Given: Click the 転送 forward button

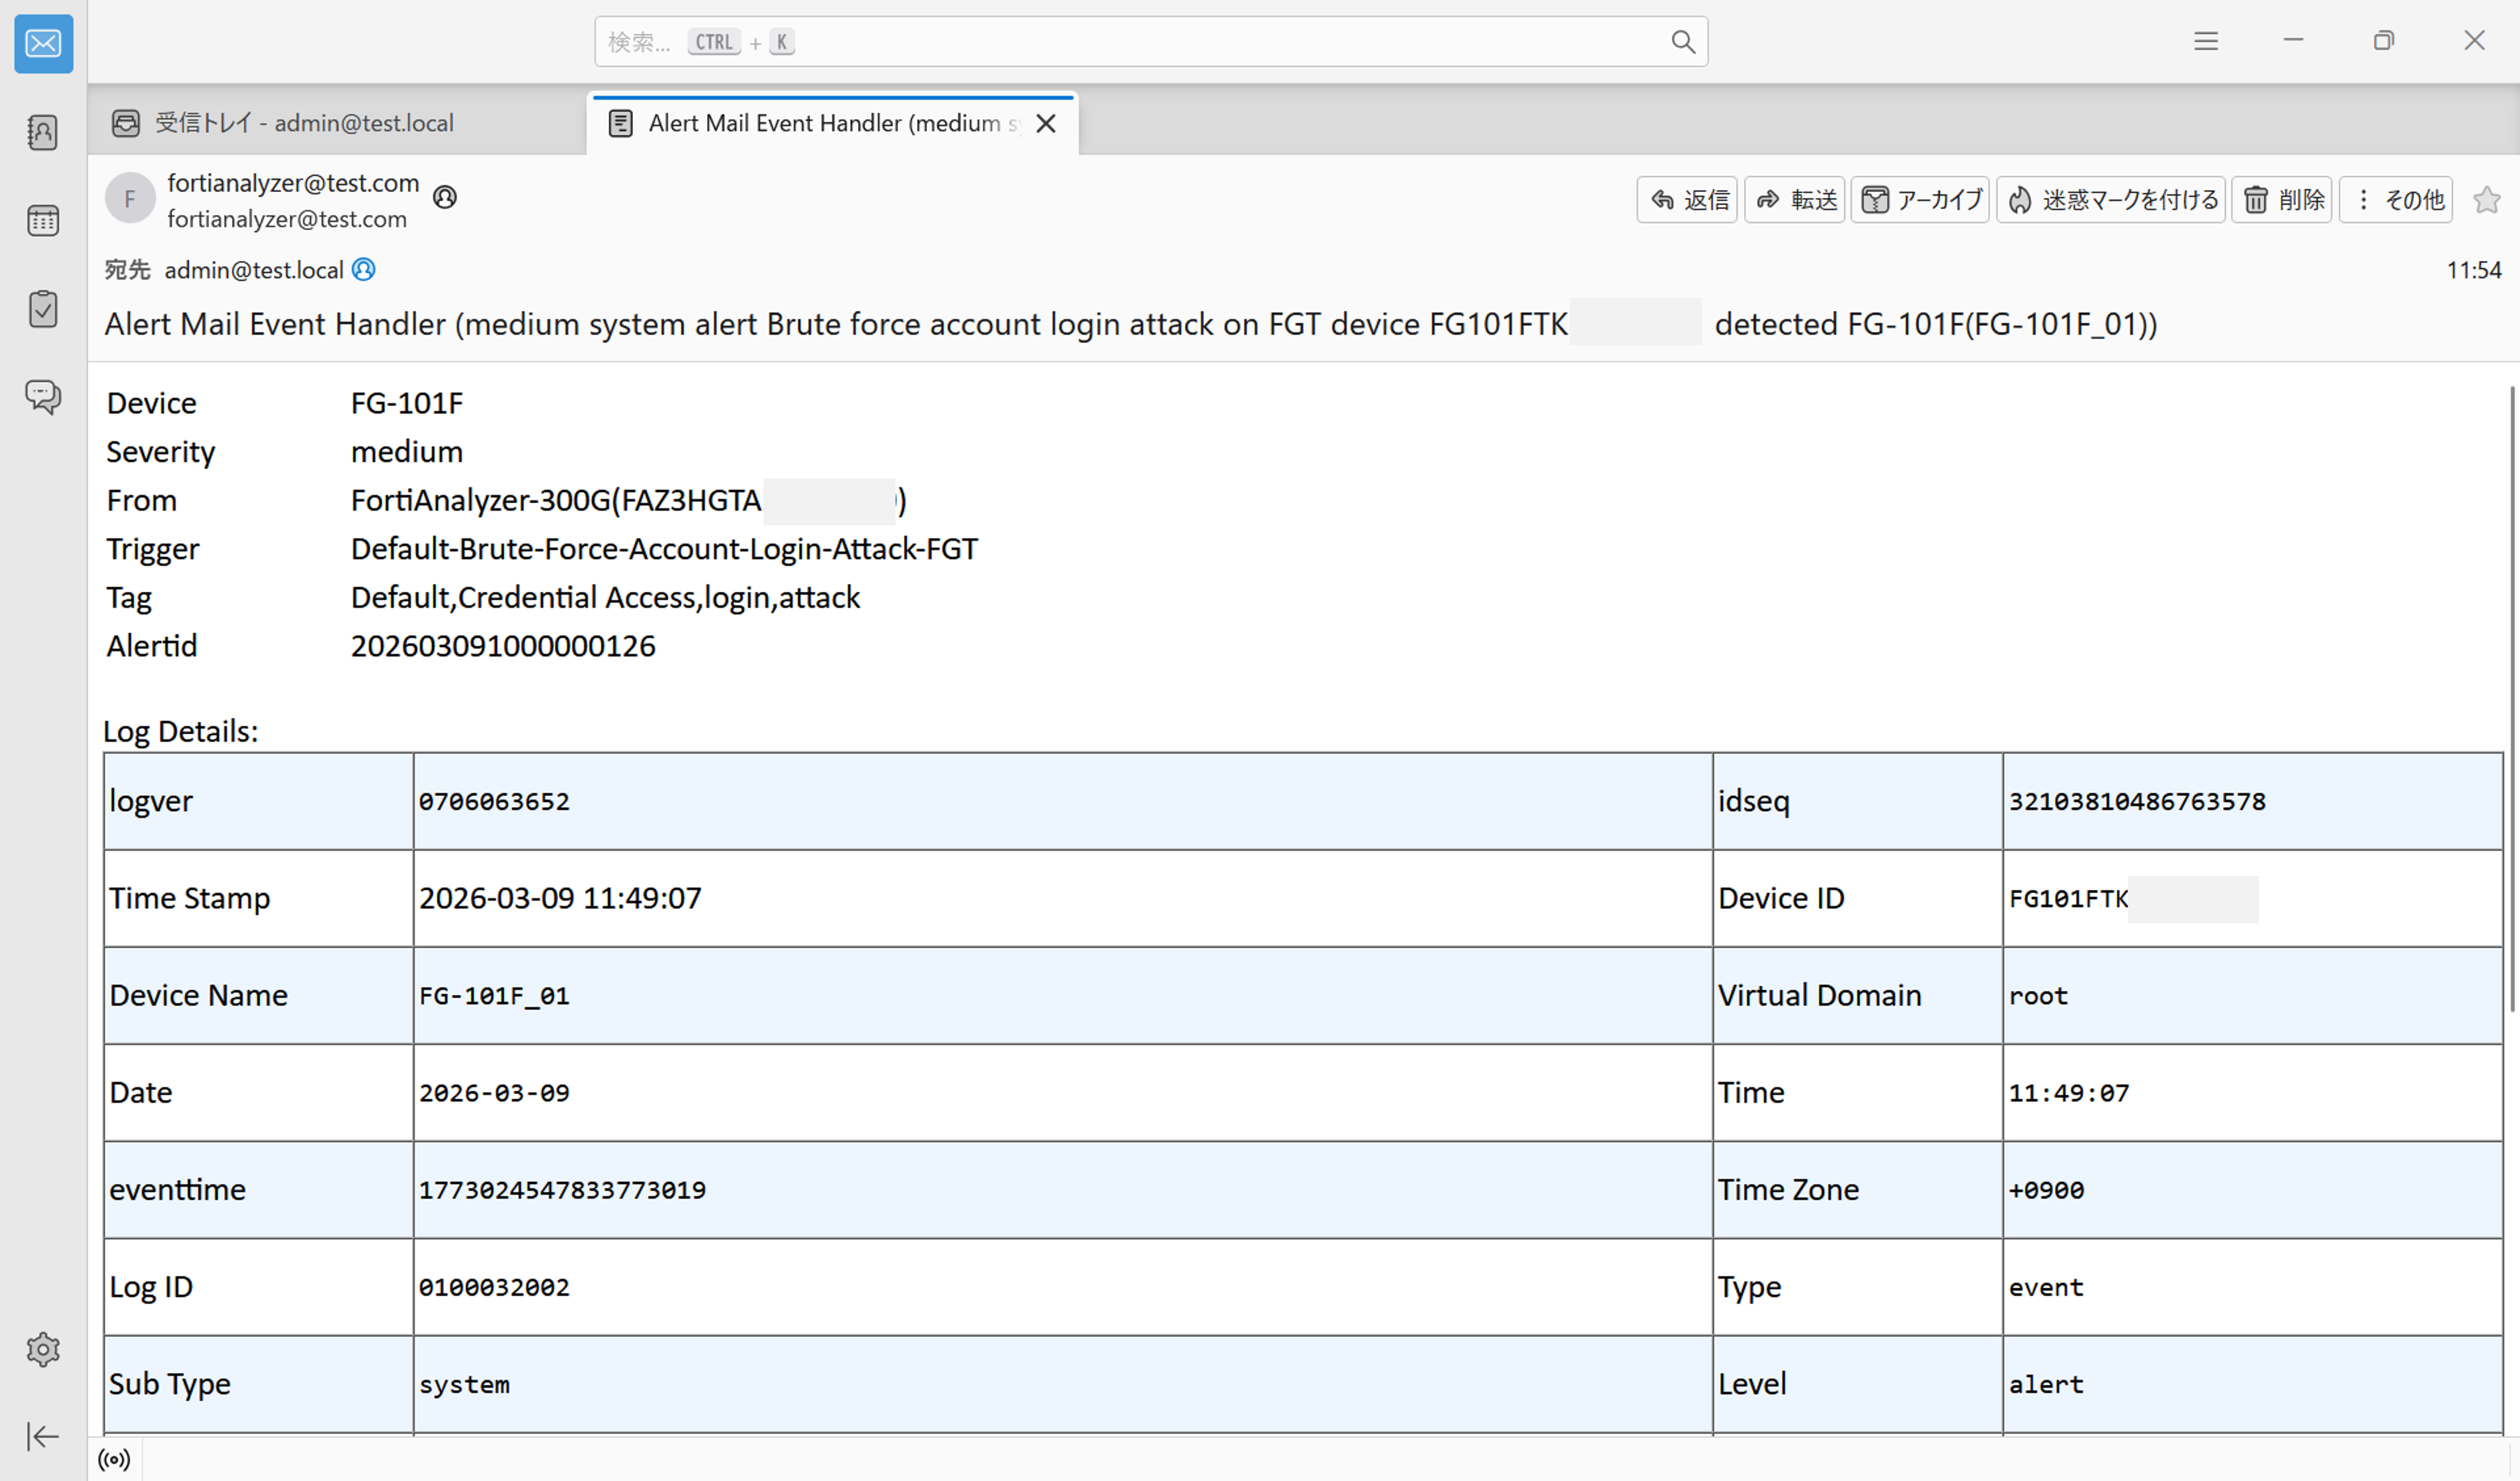Looking at the screenshot, I should click(x=1795, y=200).
